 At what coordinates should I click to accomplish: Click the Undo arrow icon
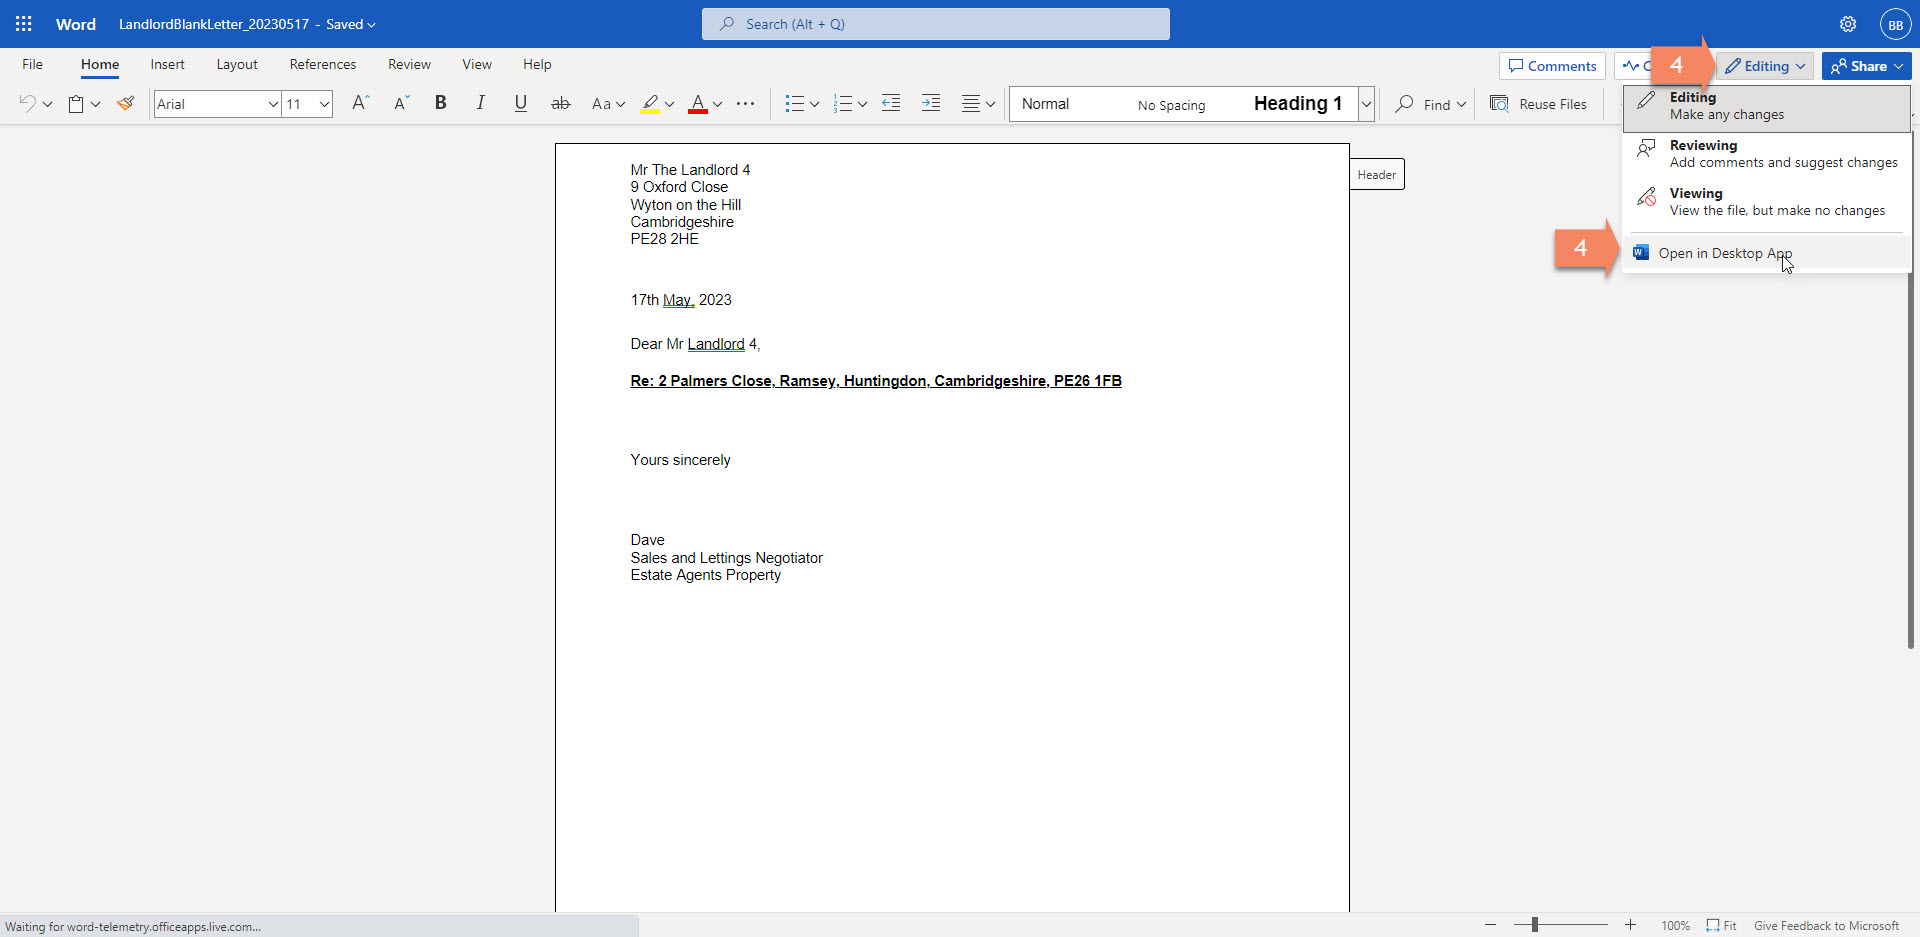(27, 103)
